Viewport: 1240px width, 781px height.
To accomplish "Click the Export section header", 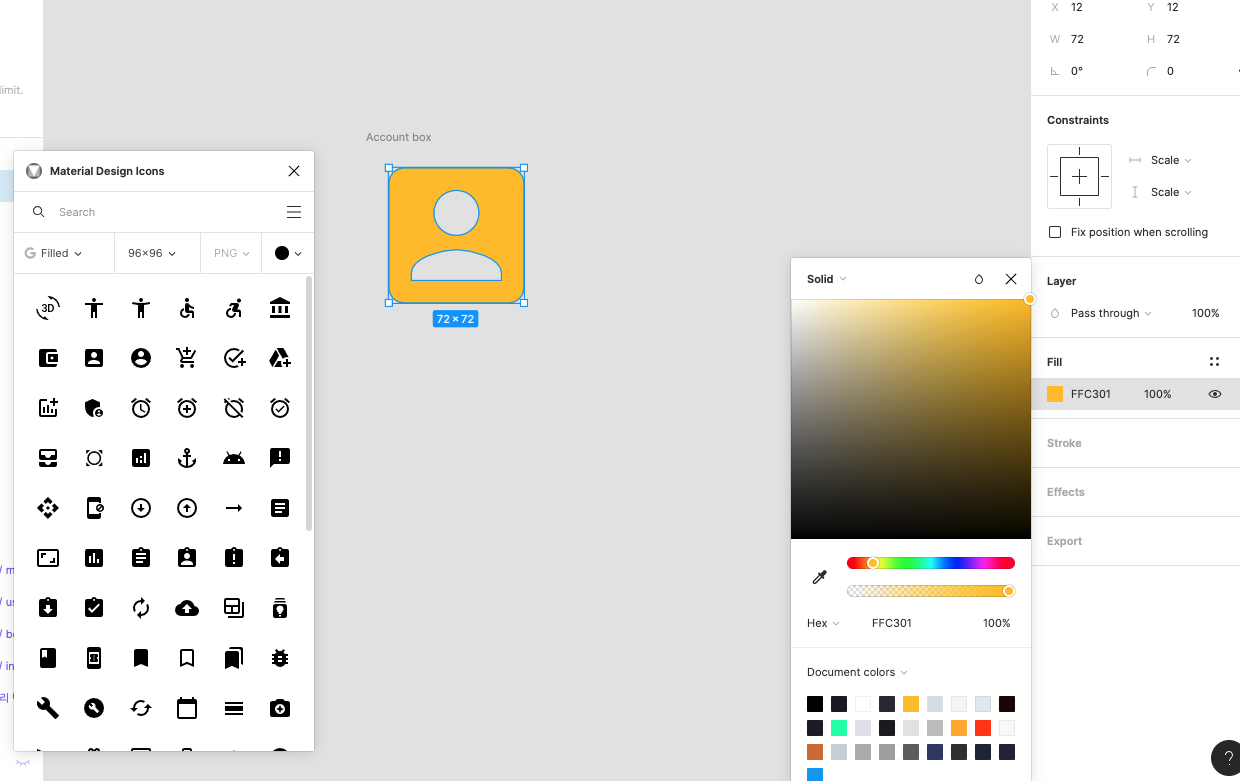I will pos(1064,541).
